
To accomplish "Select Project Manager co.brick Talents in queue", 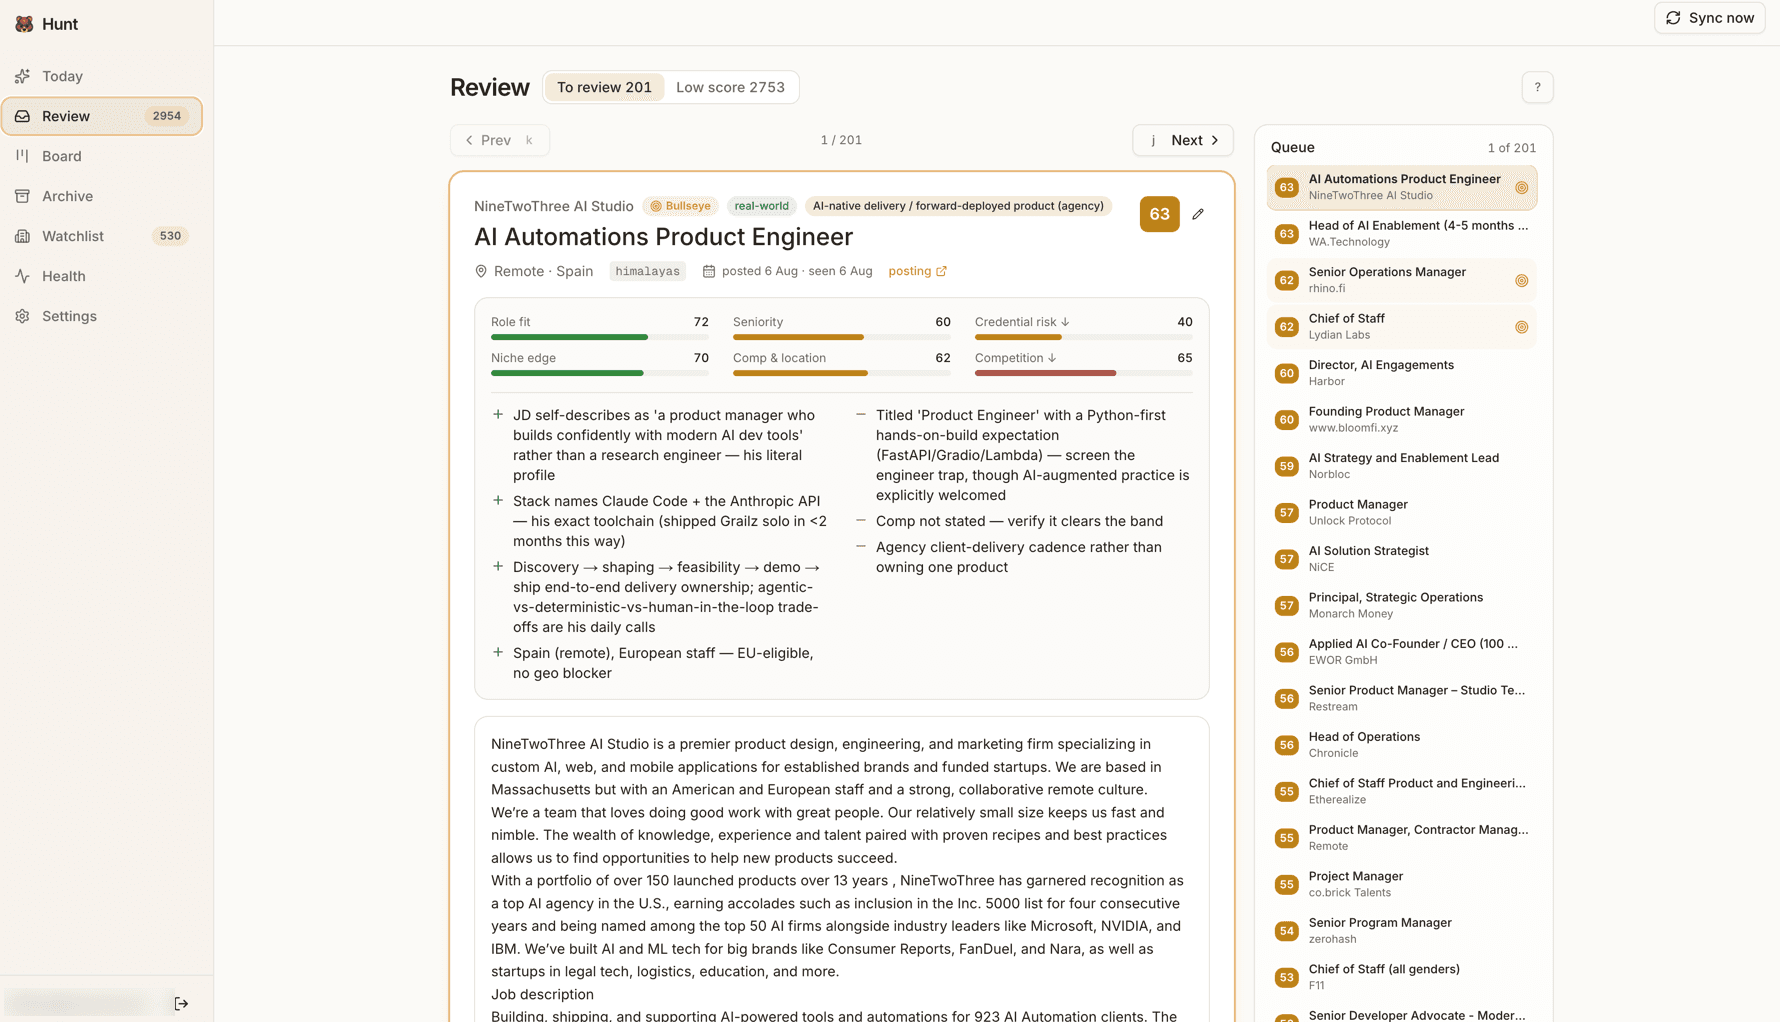I will click(1402, 884).
